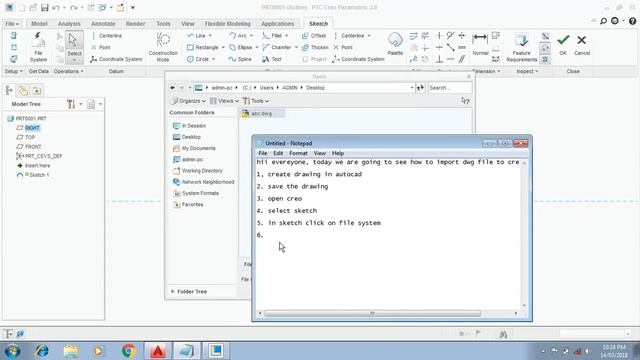The image size is (640, 360).
Task: Select In Session in Common Folders
Action: tap(189, 126)
